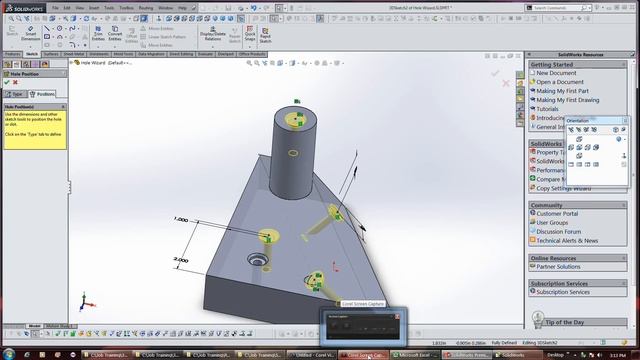Pin the SolidWorks Resources task pane

632,54
